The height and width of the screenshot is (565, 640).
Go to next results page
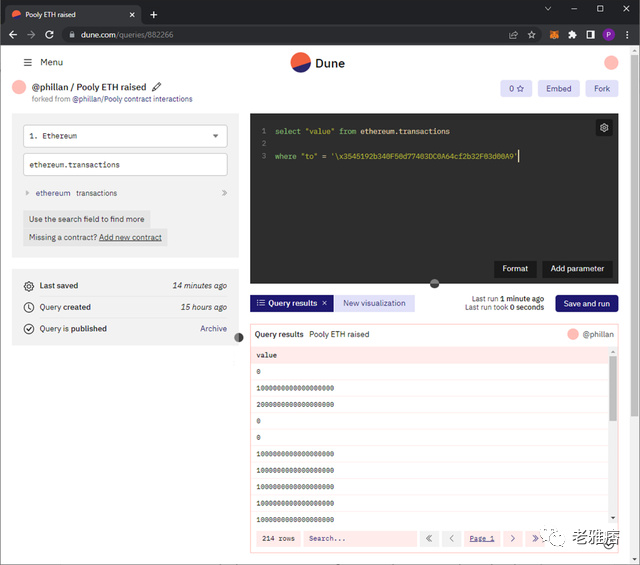(513, 538)
